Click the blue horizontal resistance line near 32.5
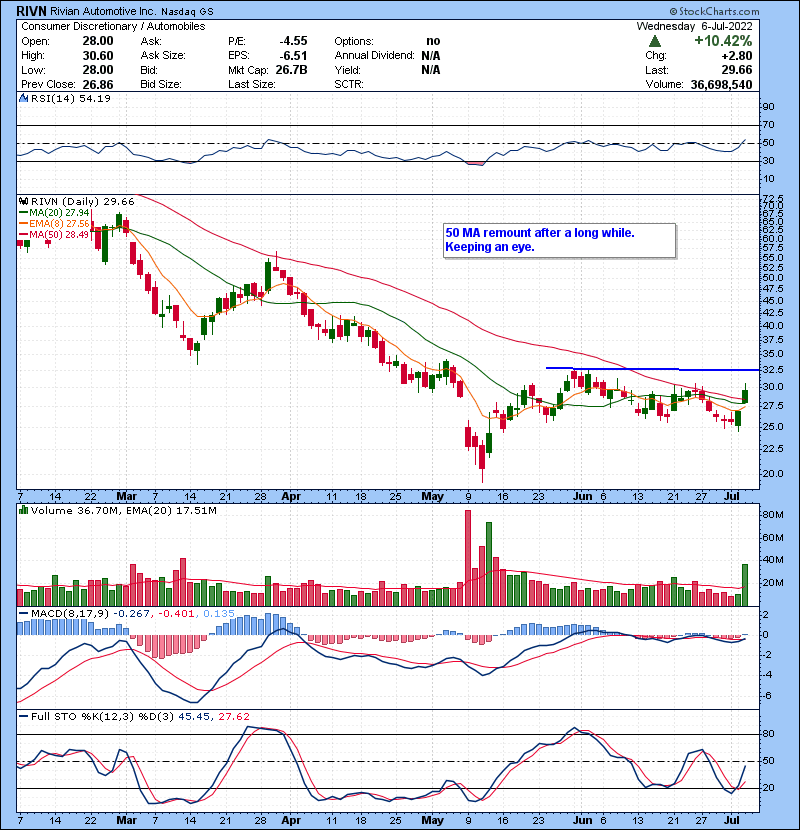 point(652,369)
